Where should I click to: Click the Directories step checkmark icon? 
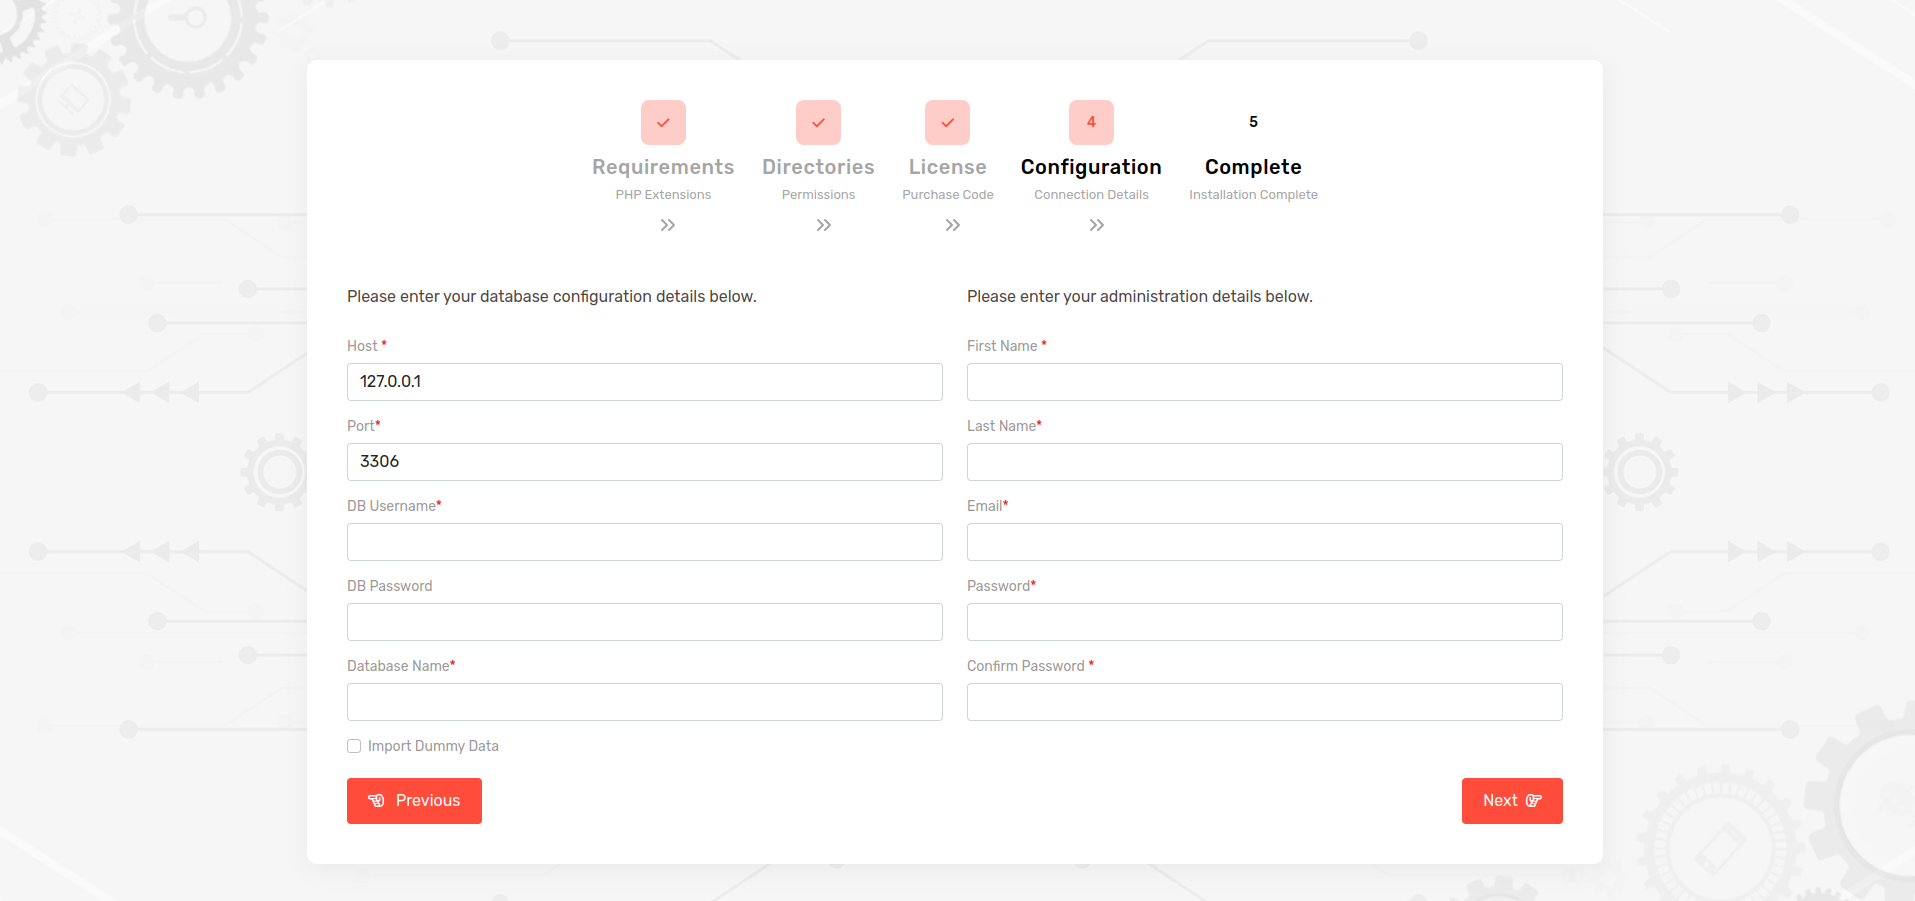click(818, 122)
